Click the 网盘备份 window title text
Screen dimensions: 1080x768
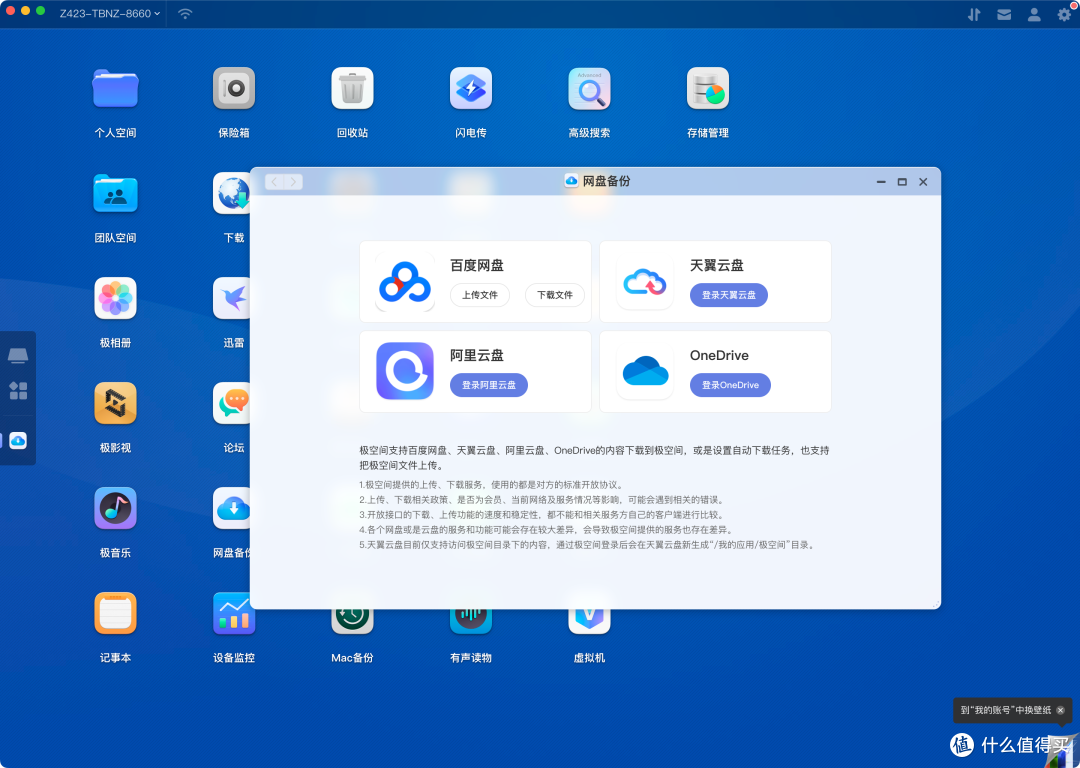pyautogui.click(x=607, y=181)
